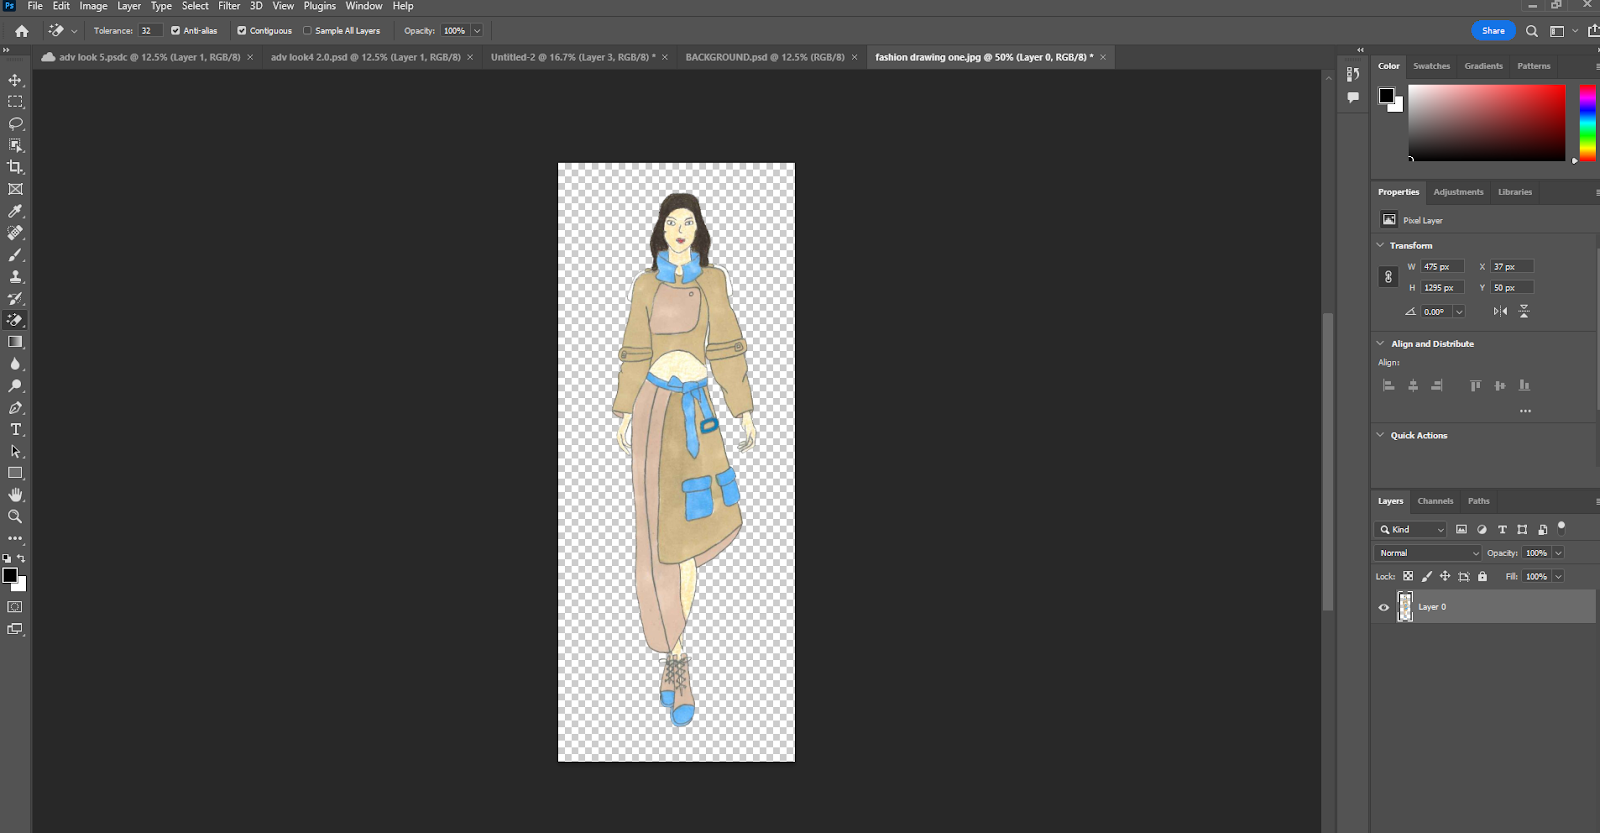Open the search magnifier icon
Image resolution: width=1600 pixels, height=833 pixels.
1531,31
